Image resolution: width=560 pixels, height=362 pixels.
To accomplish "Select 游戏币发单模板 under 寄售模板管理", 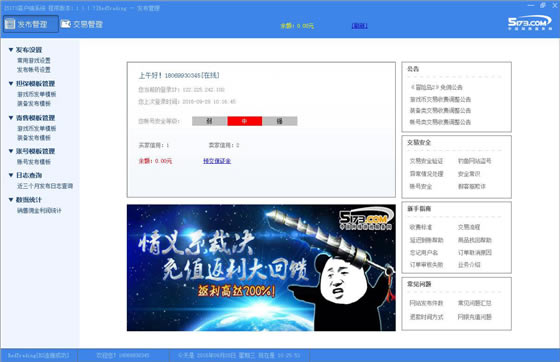I will coord(37,129).
